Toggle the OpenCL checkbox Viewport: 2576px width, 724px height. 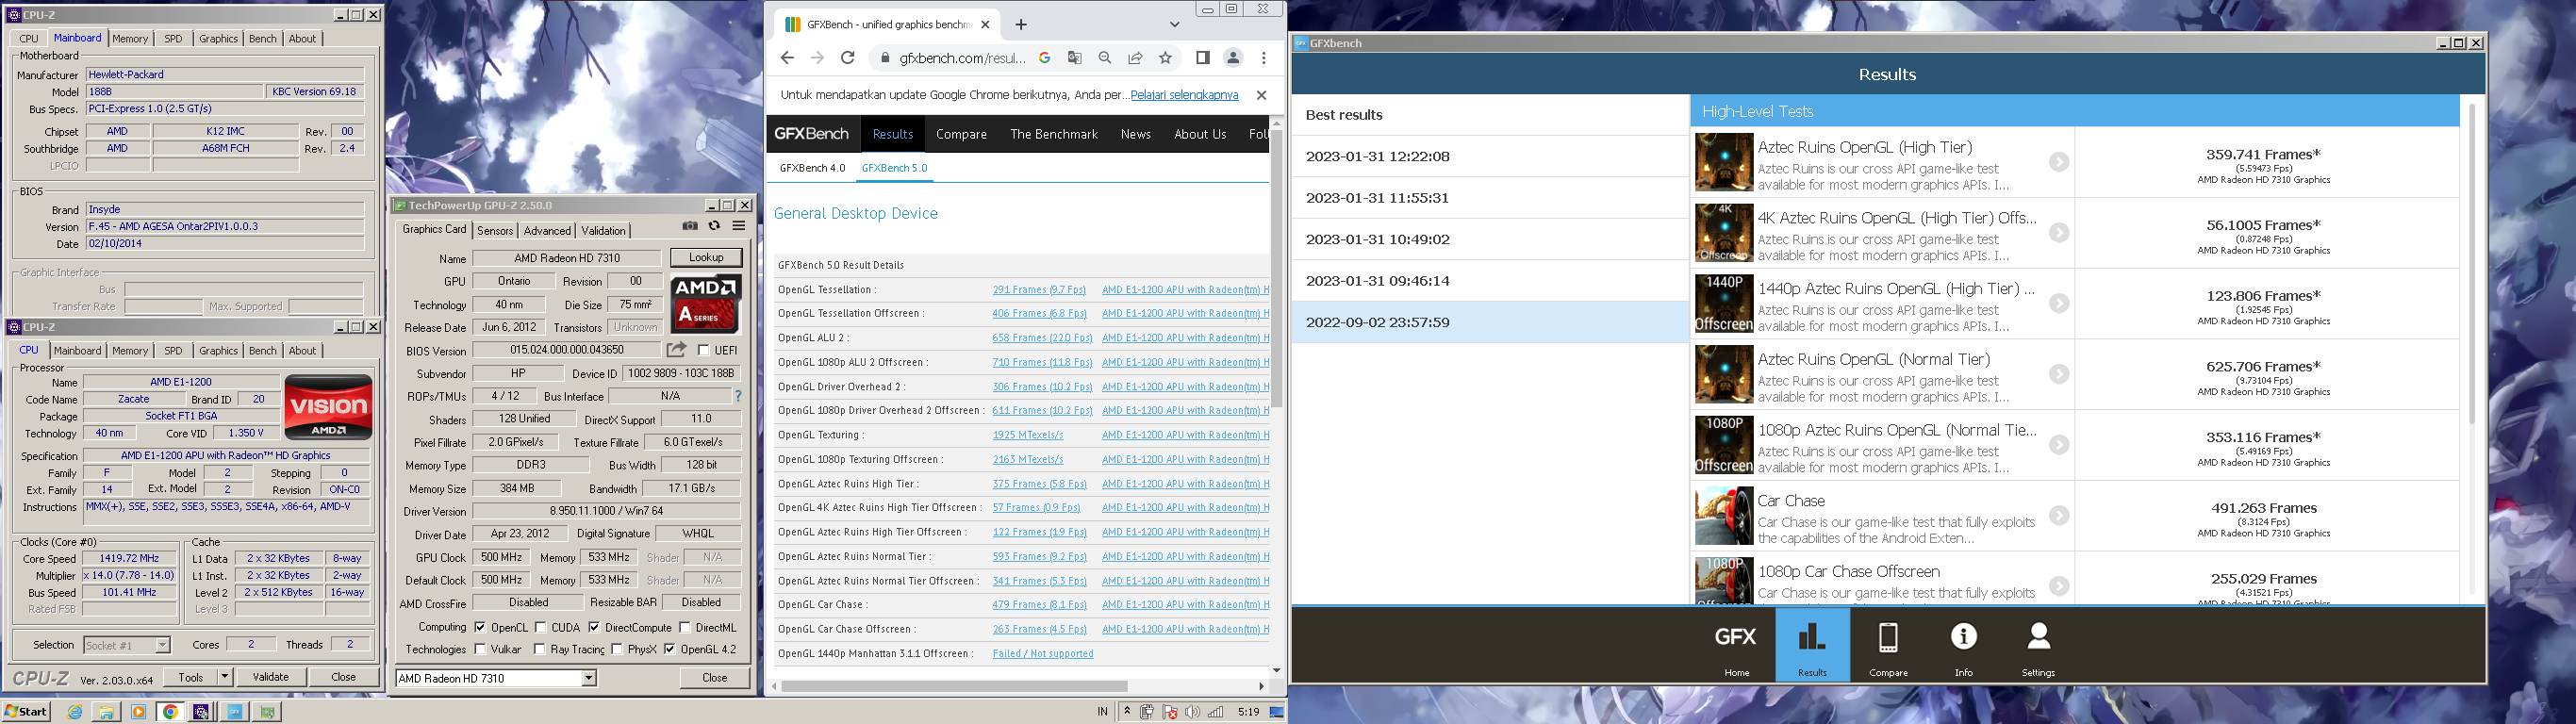click(480, 628)
